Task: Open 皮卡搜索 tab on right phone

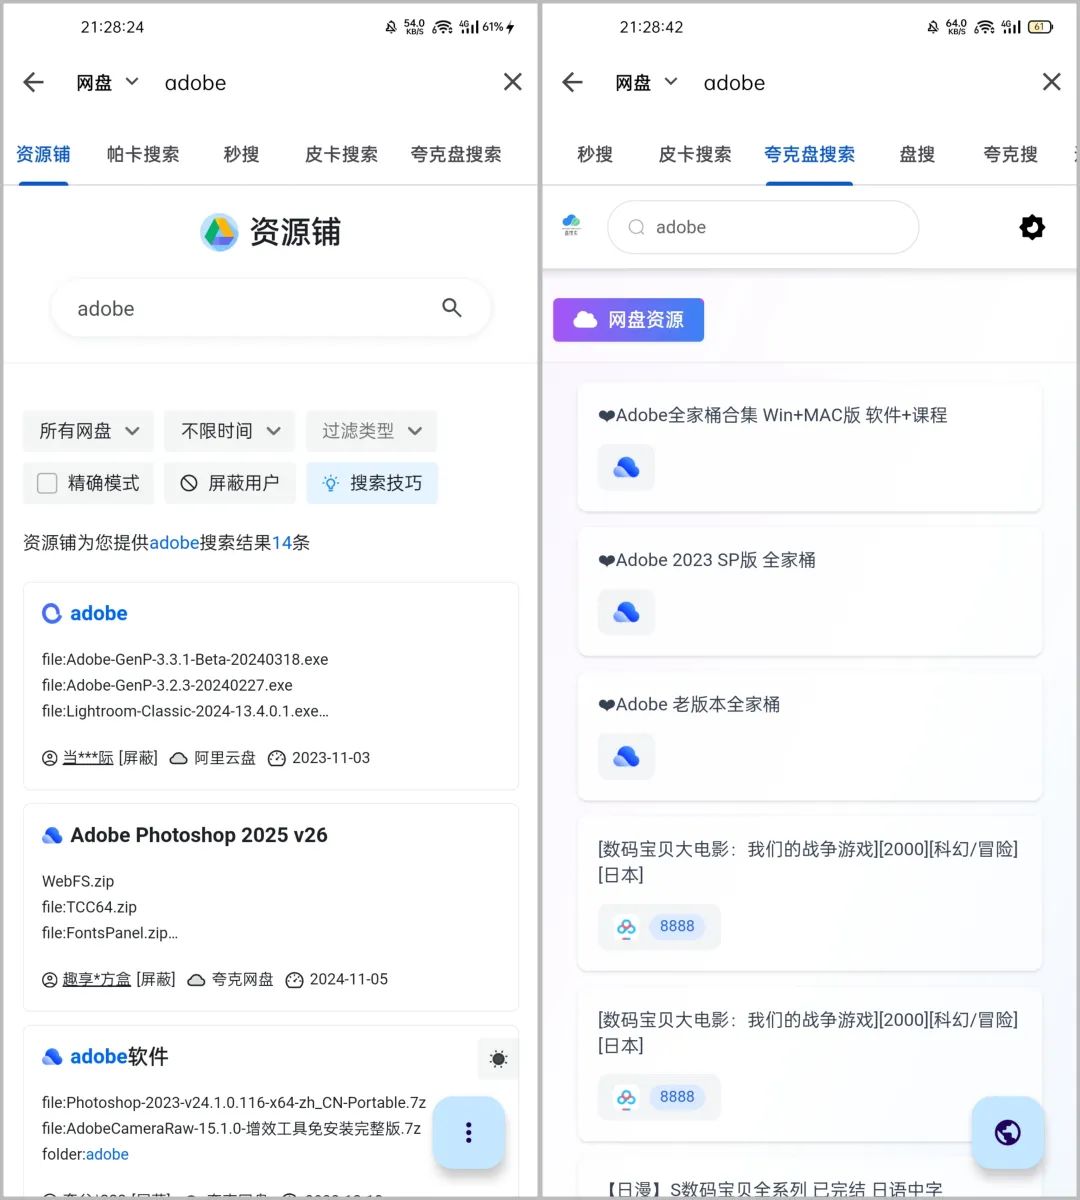Action: [695, 155]
